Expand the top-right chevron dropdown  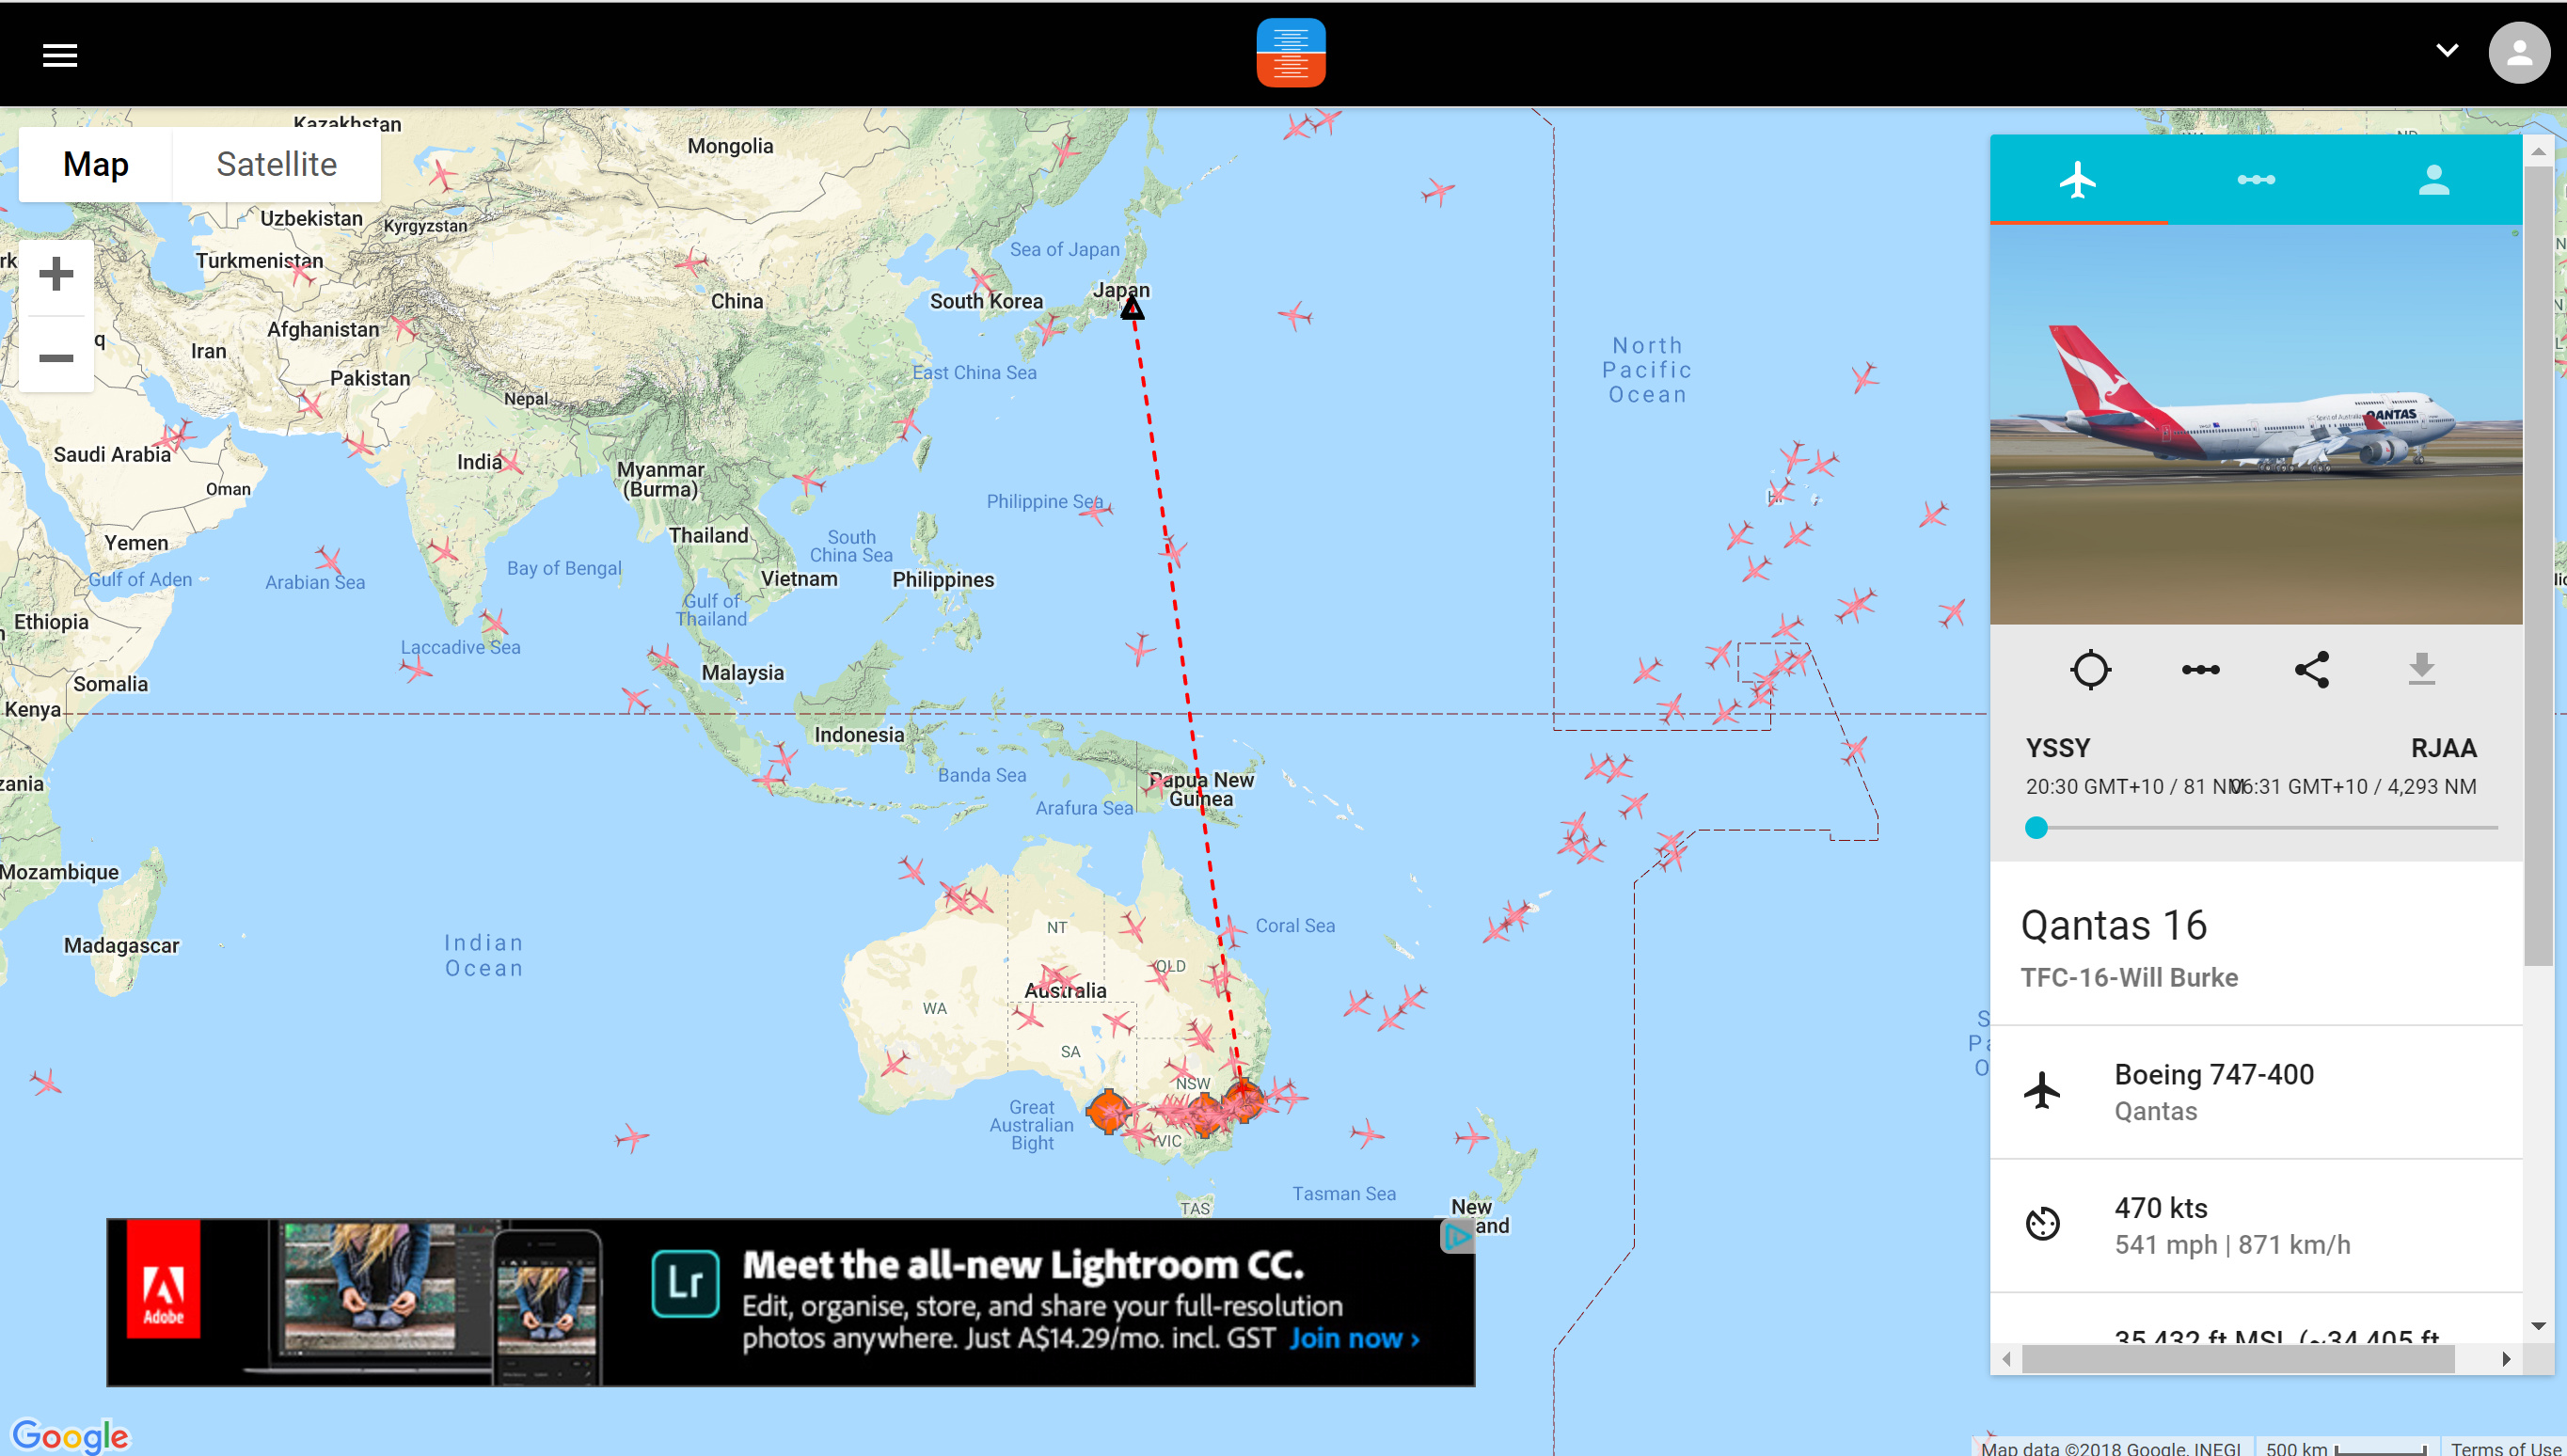click(x=2446, y=50)
